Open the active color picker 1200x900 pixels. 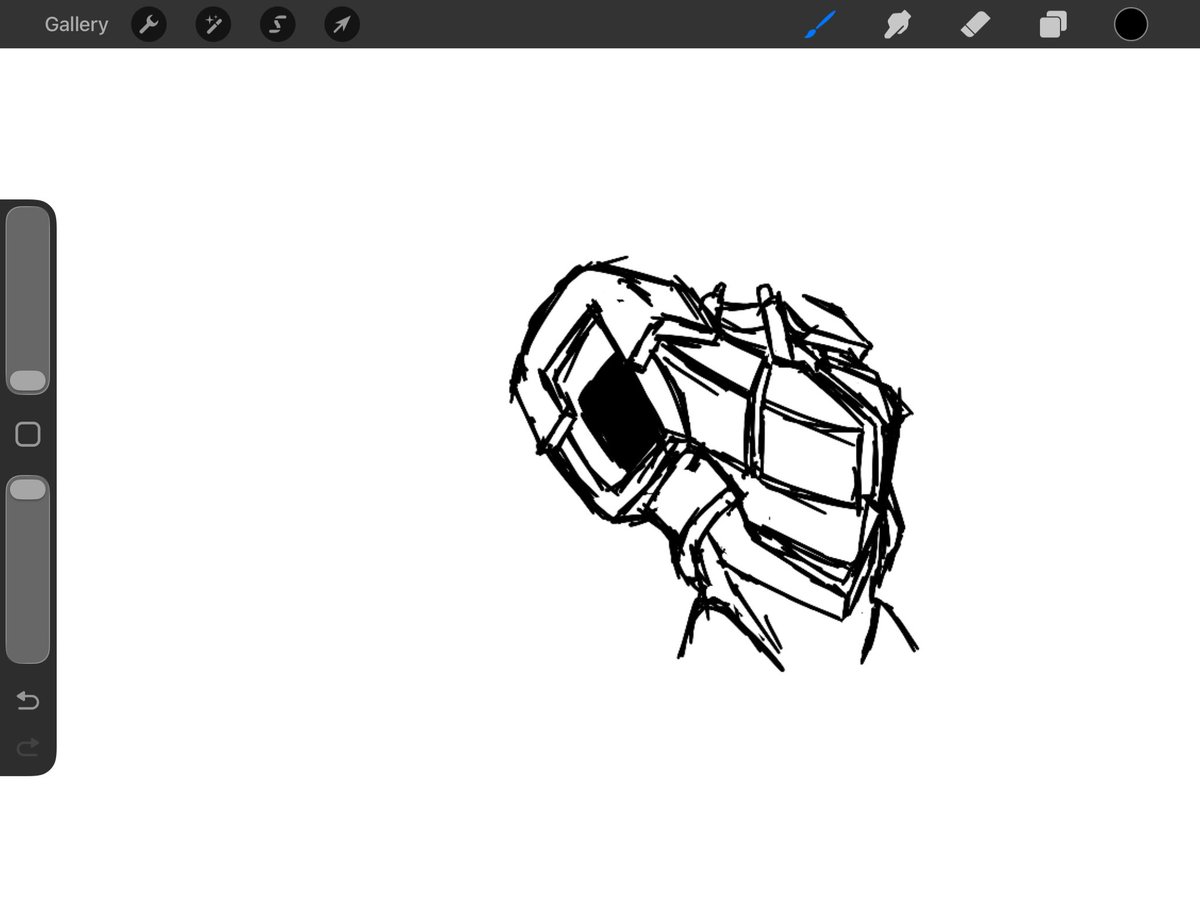click(x=1131, y=24)
